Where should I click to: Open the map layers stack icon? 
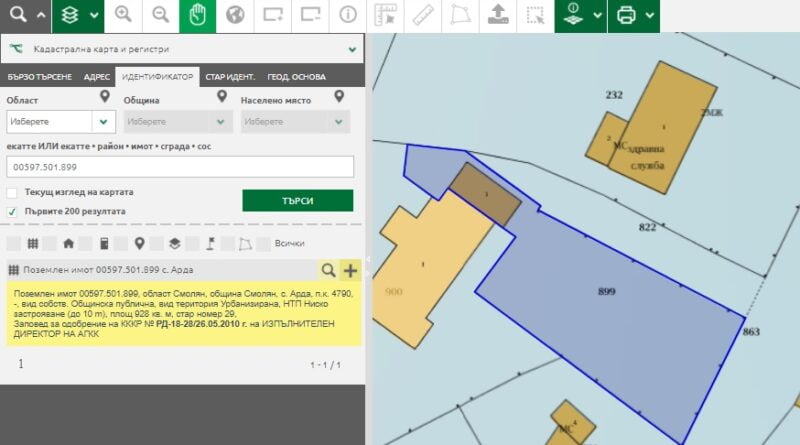[x=70, y=15]
